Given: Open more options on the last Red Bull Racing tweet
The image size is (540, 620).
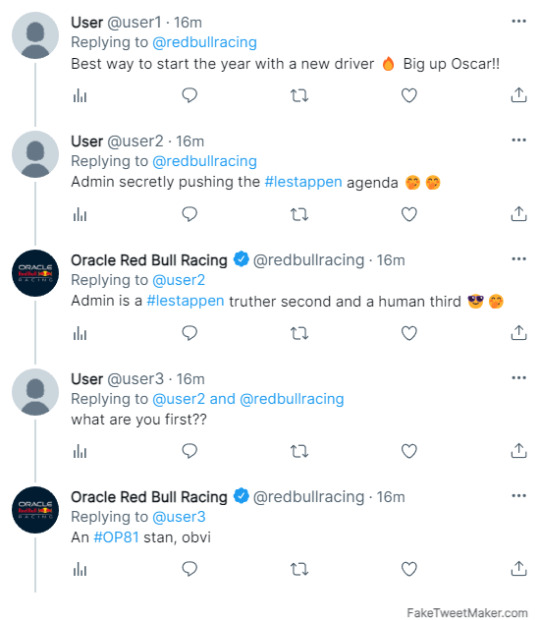Looking at the screenshot, I should [x=519, y=495].
